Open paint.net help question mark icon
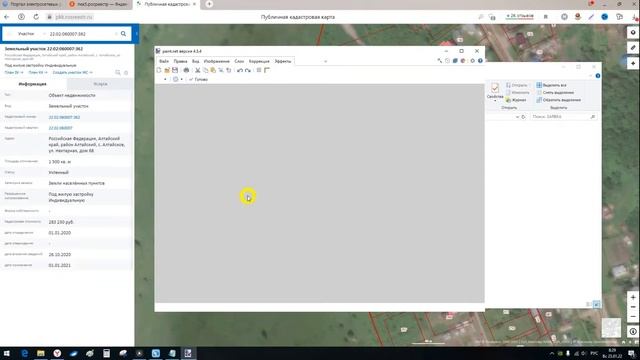This screenshot has height=360, width=640. tap(480, 61)
